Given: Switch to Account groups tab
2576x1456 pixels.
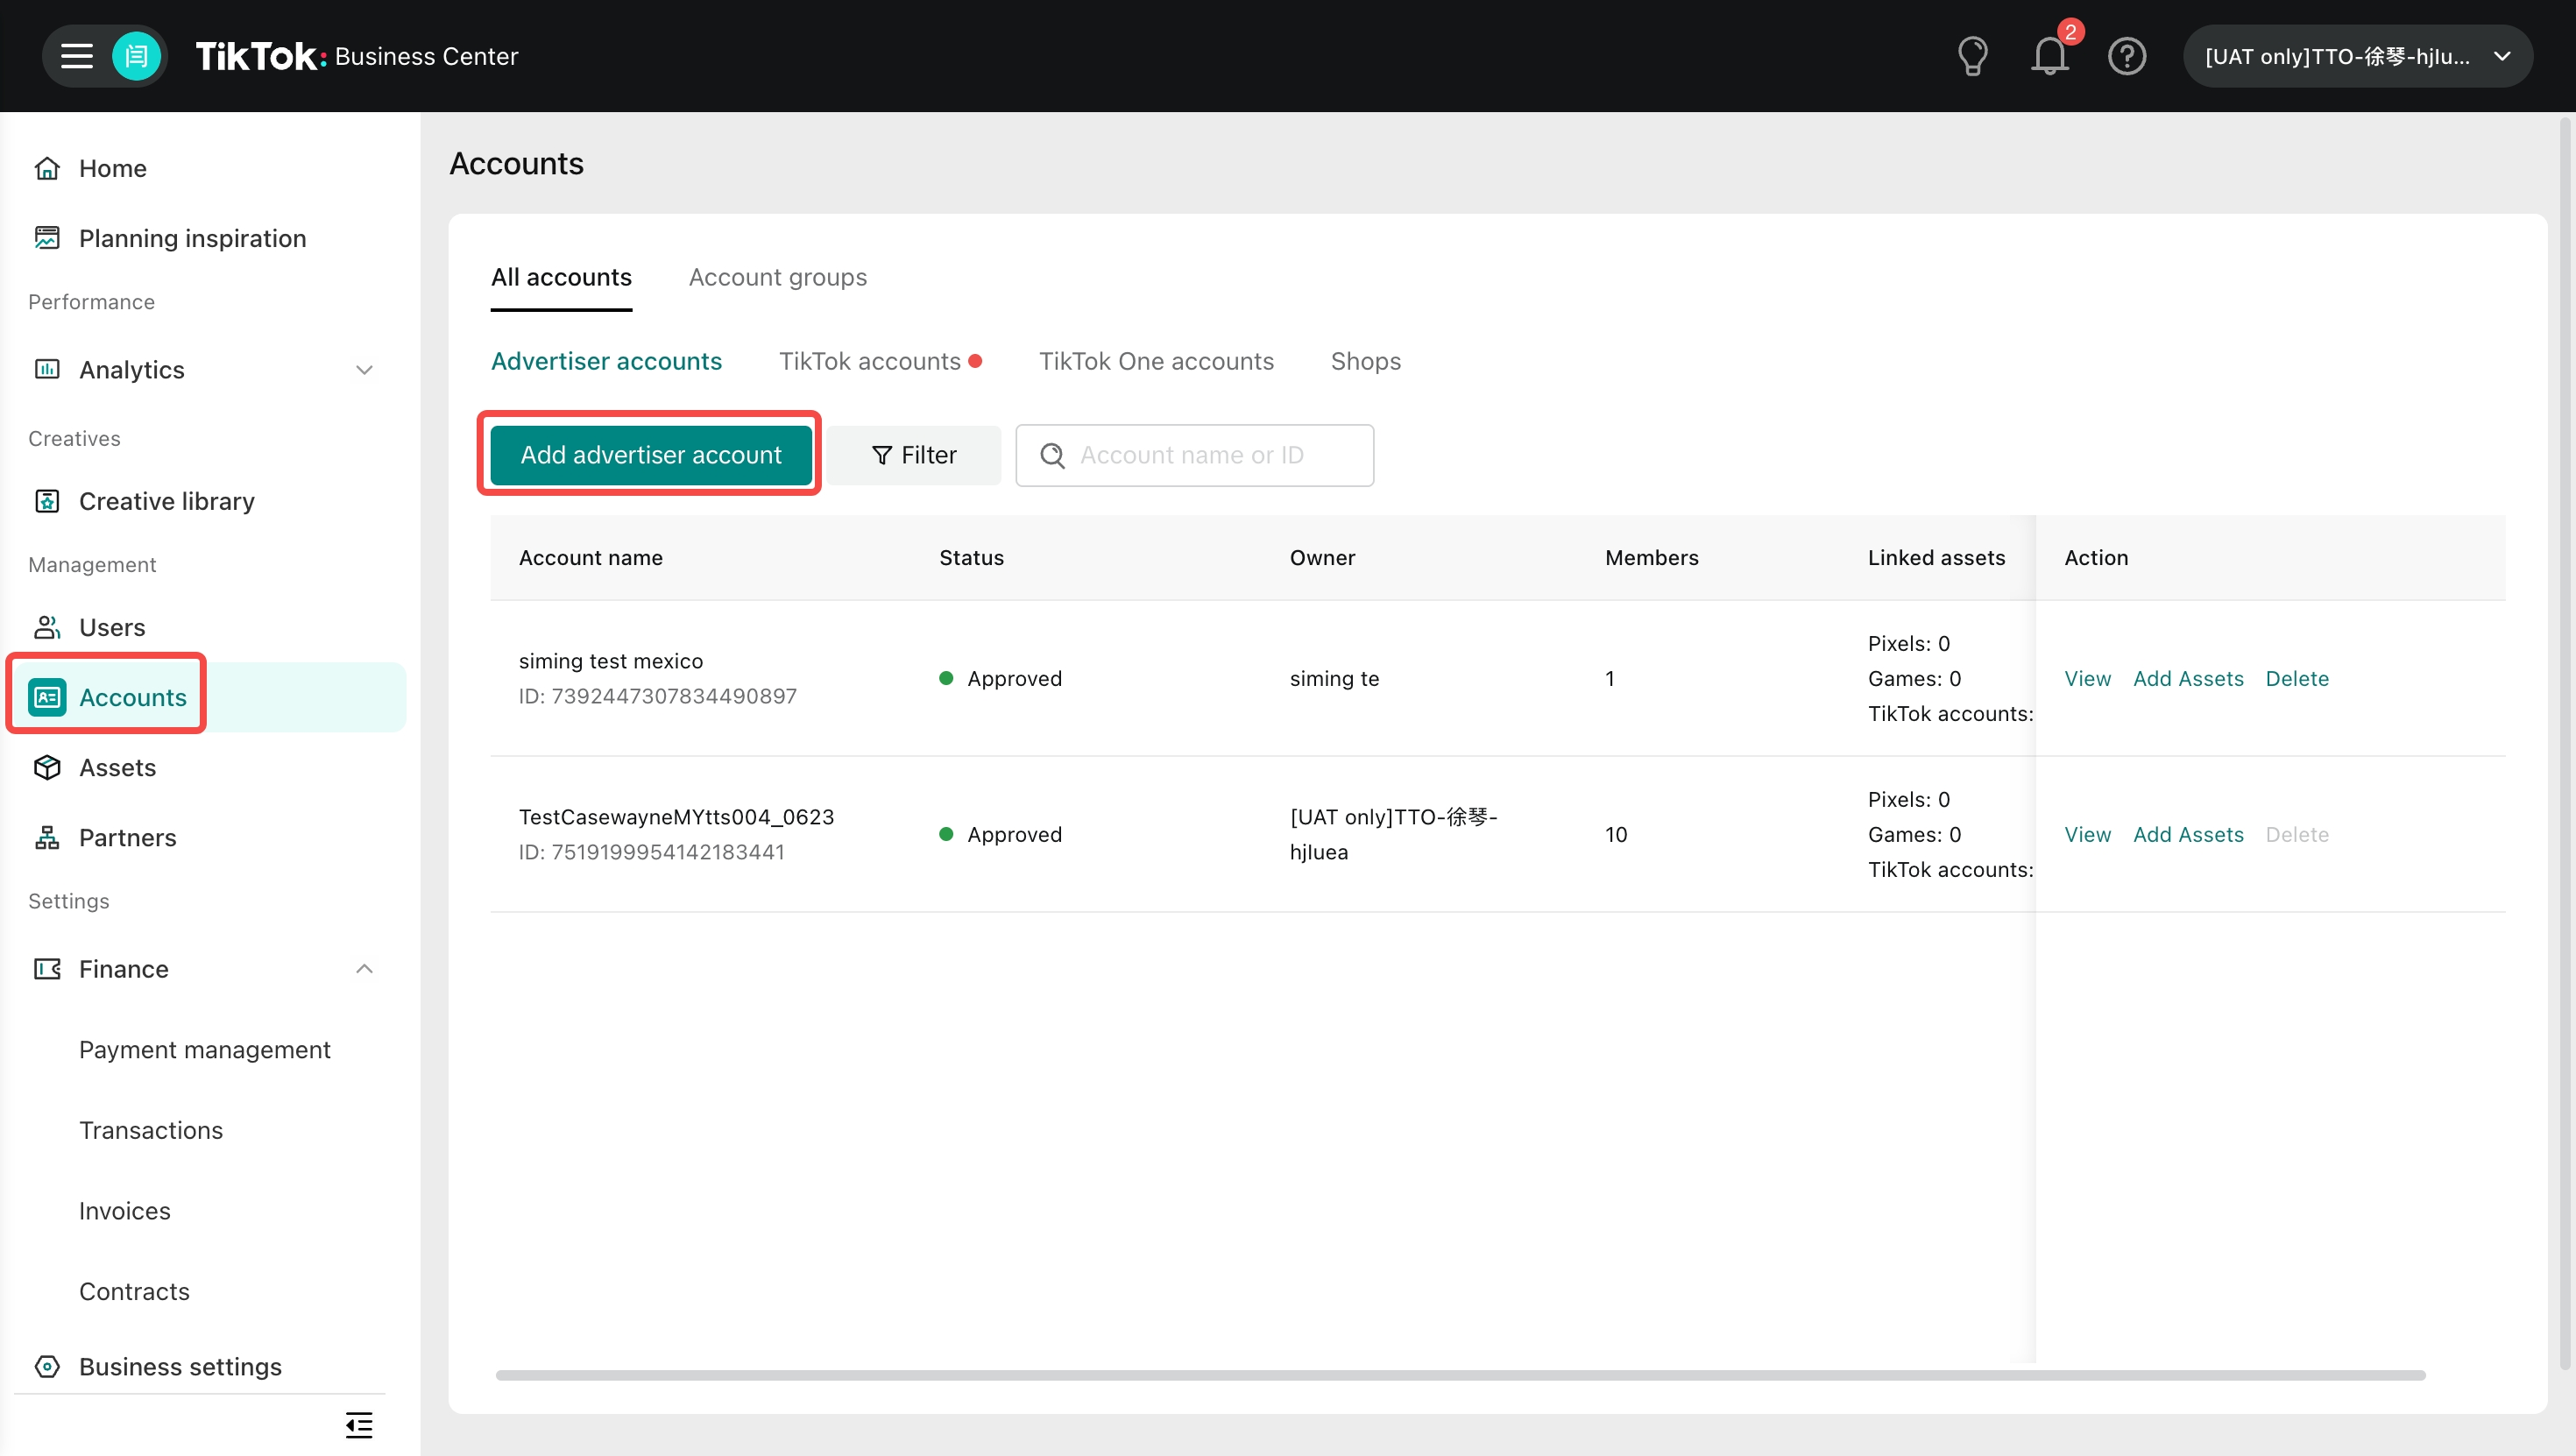Looking at the screenshot, I should tap(777, 277).
